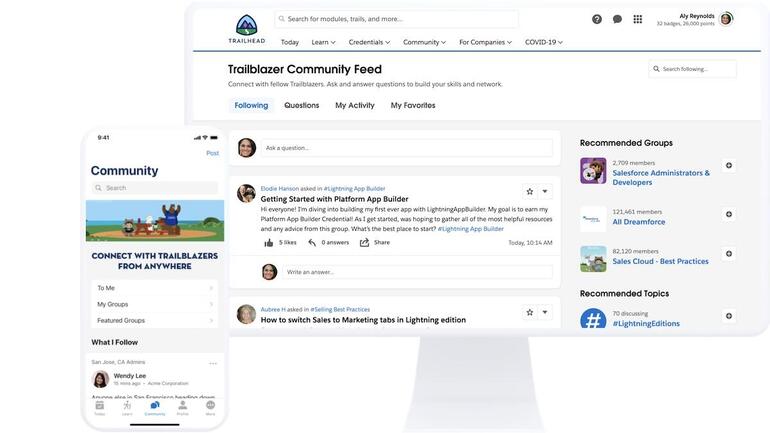Click the Search following field
Image resolution: width=770 pixels, height=433 pixels.
pos(692,69)
